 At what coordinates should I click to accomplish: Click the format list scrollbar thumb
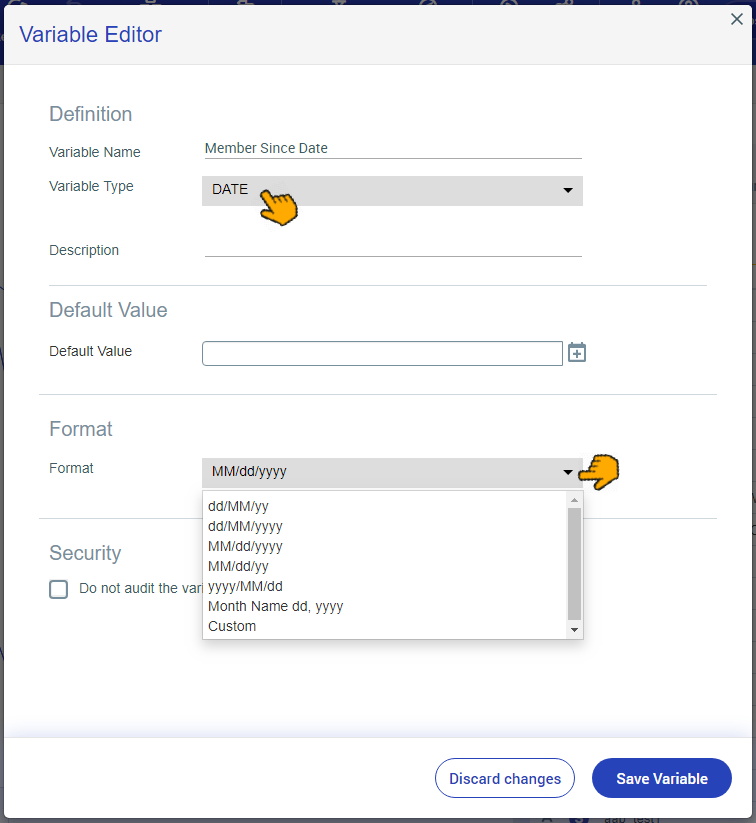(574, 564)
